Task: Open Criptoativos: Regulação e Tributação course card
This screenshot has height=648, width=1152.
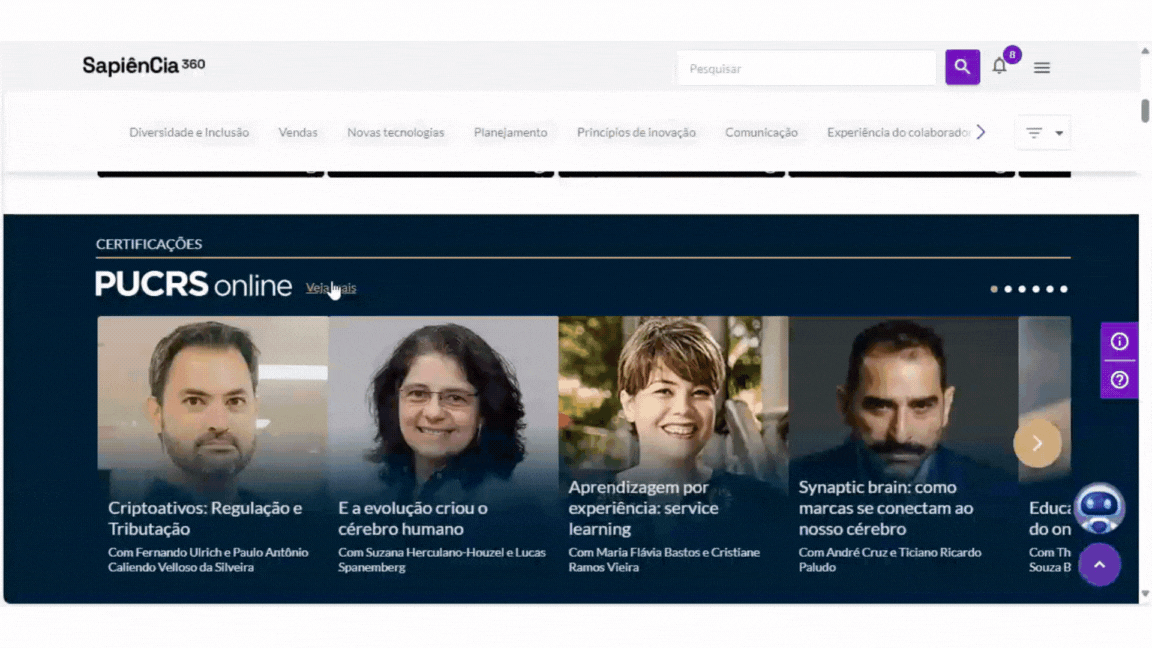Action: tap(212, 445)
